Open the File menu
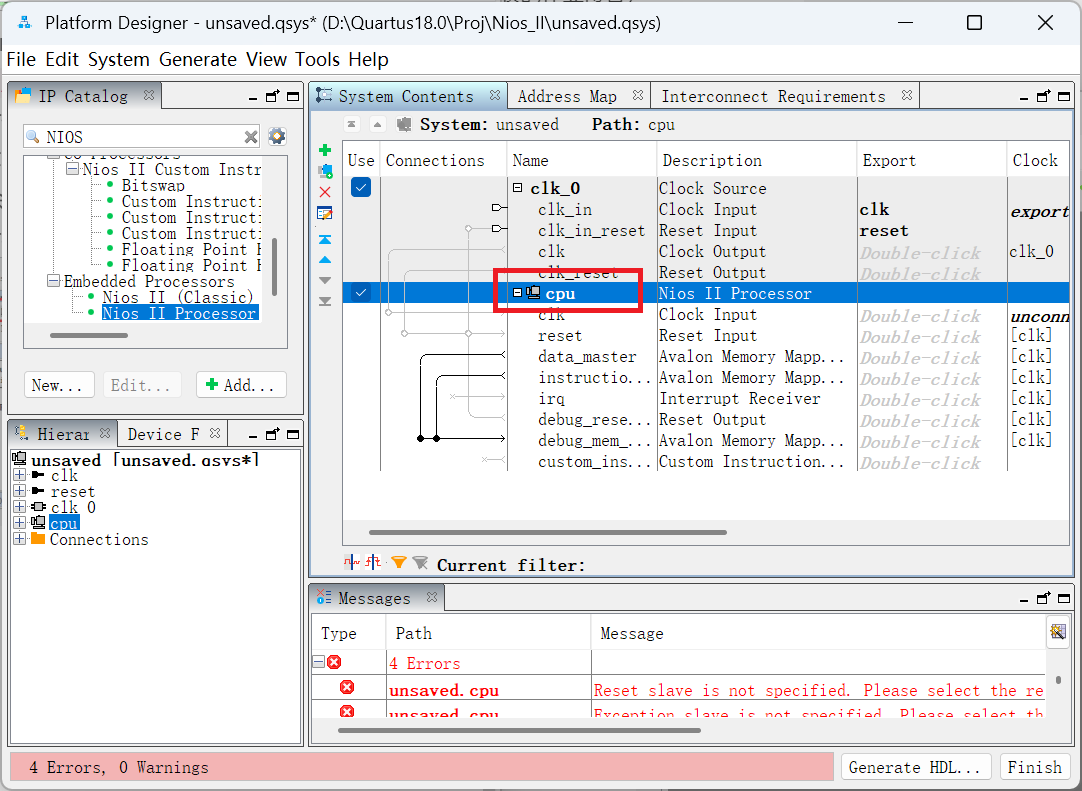Image resolution: width=1082 pixels, height=791 pixels. point(21,59)
